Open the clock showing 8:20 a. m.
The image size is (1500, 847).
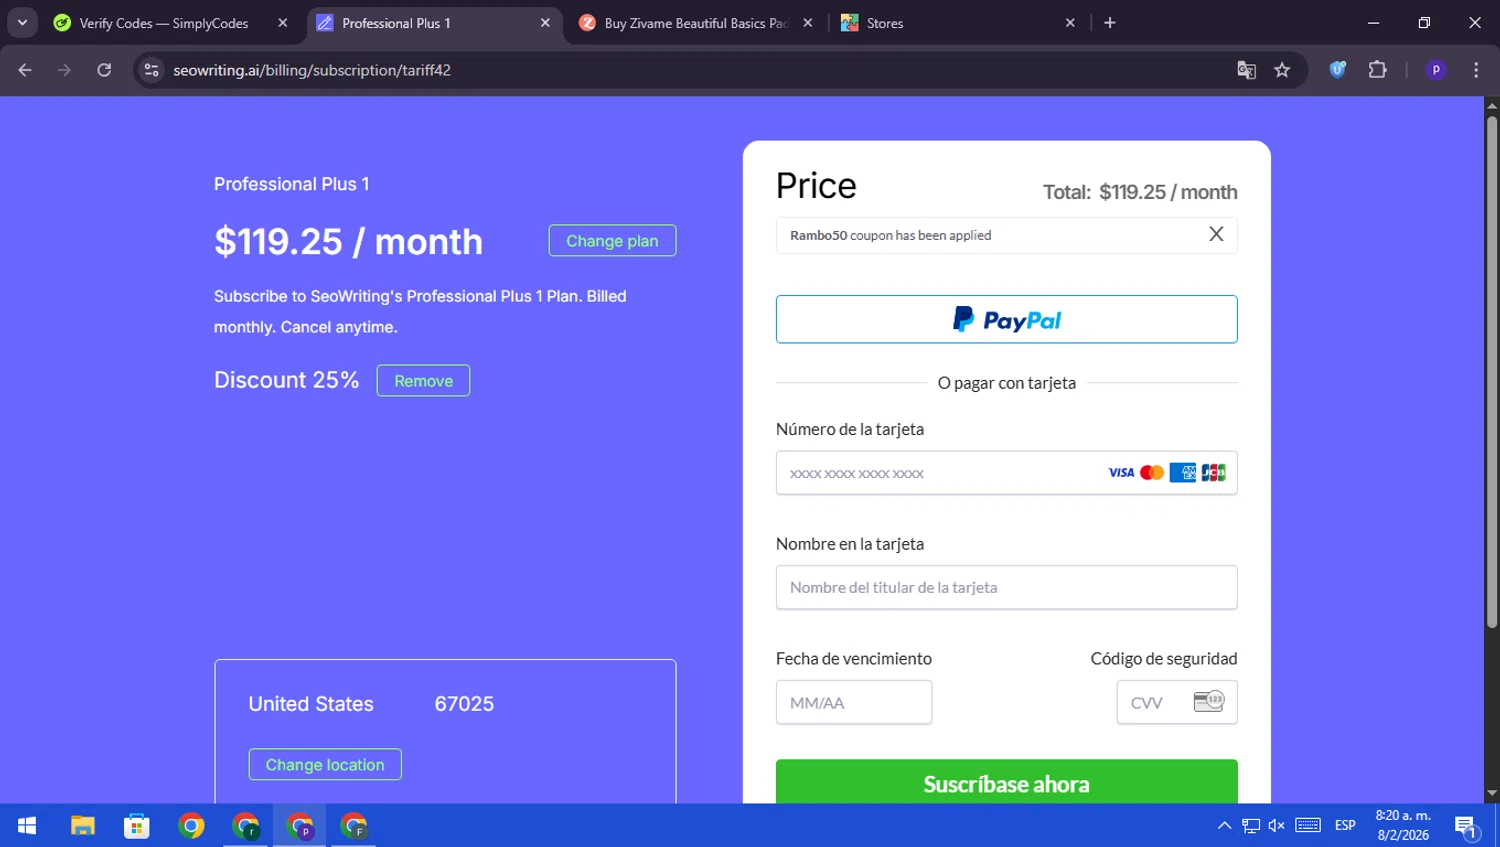(1403, 826)
